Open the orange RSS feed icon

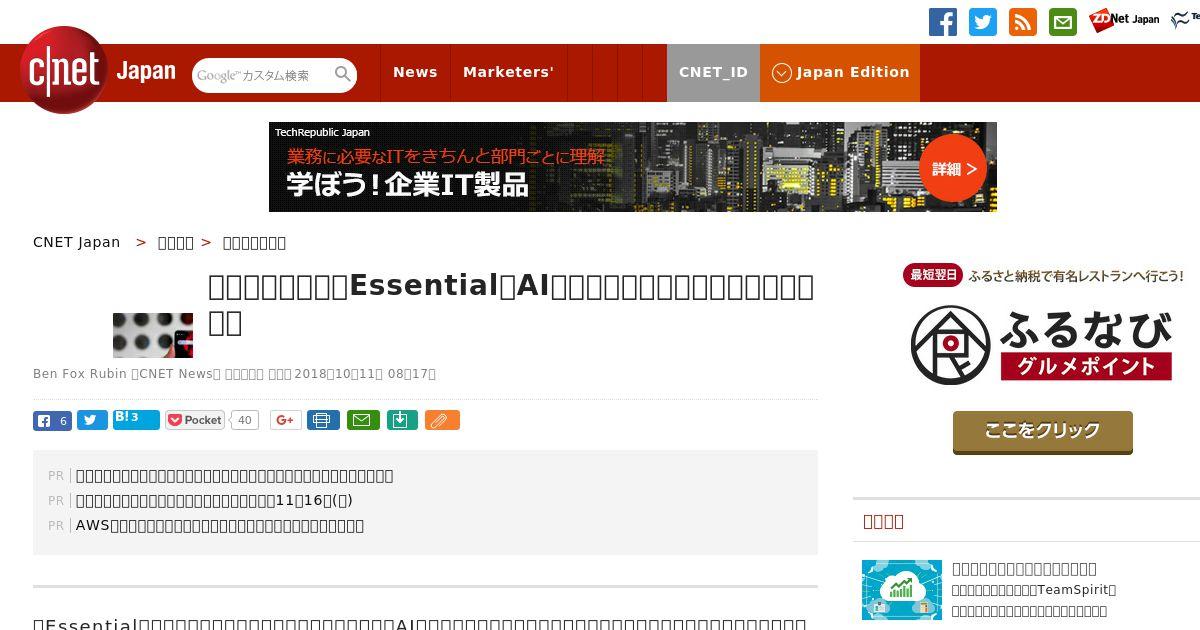(1023, 22)
